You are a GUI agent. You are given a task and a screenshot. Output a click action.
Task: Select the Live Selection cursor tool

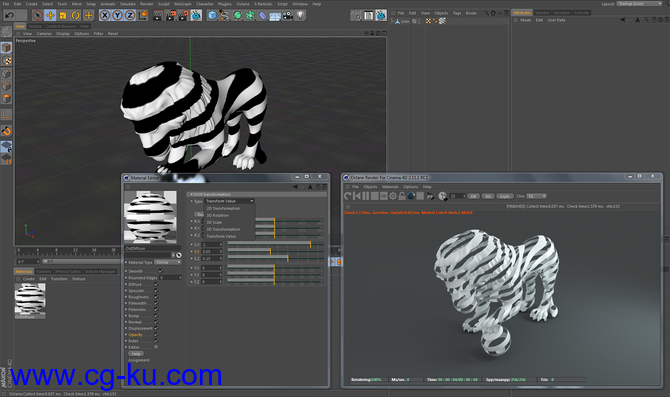click(x=38, y=15)
